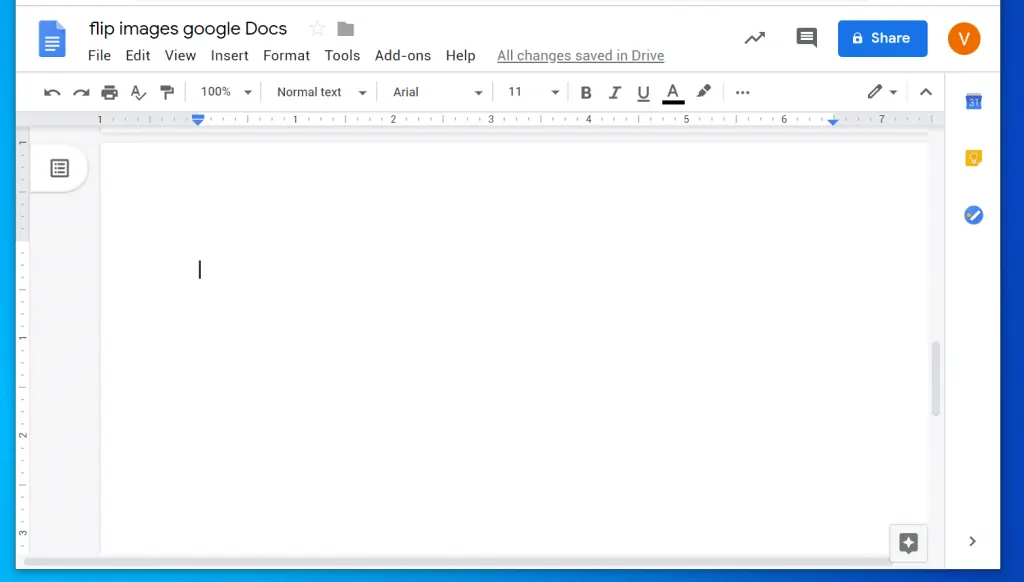
Task: Click in the document body
Action: coord(514,346)
